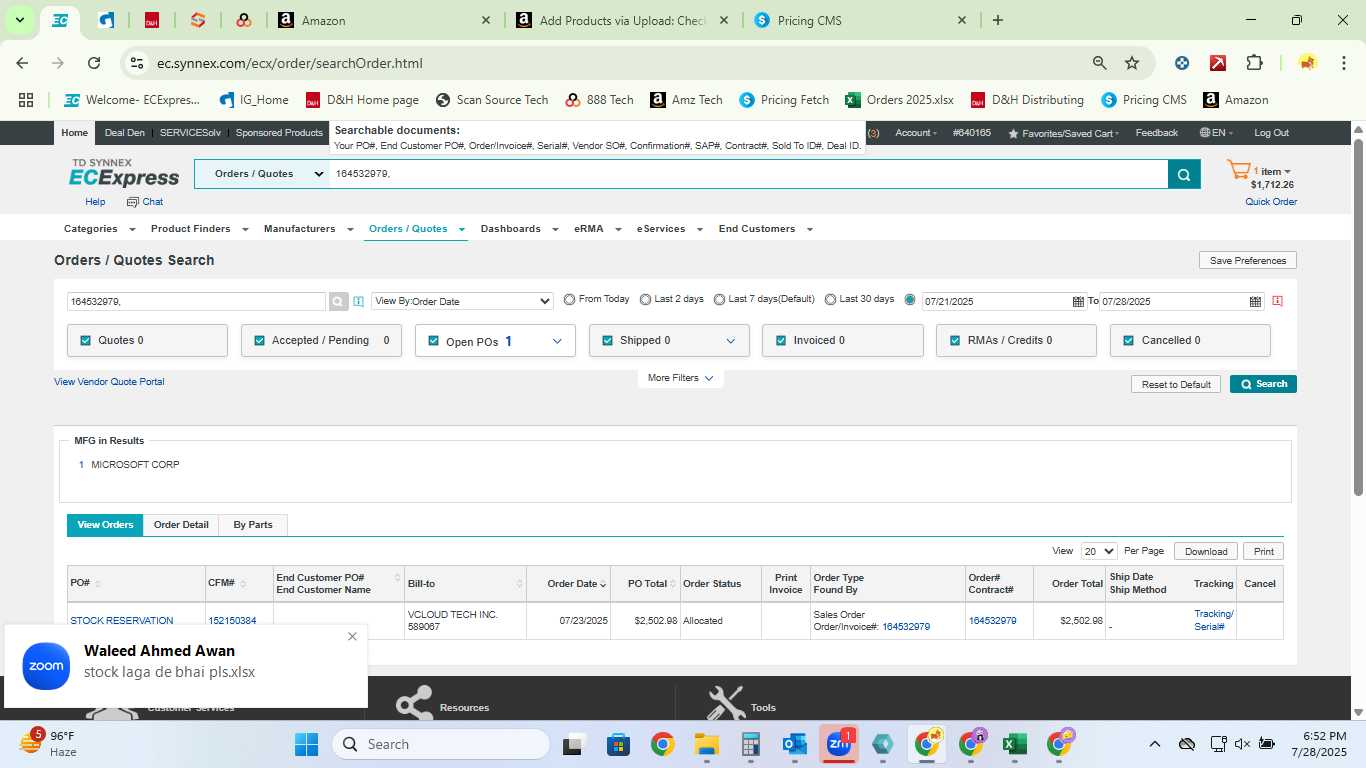Switch to Pricing CMS browser tab
The image size is (1366, 768).
point(861,20)
